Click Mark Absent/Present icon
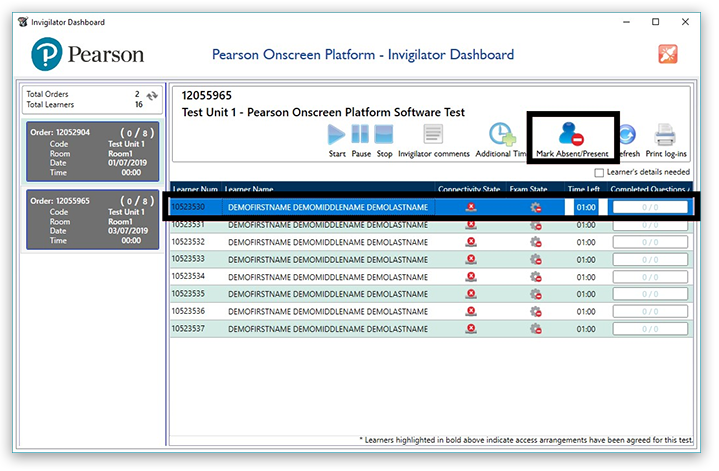This screenshot has height=471, width=719. (571, 135)
